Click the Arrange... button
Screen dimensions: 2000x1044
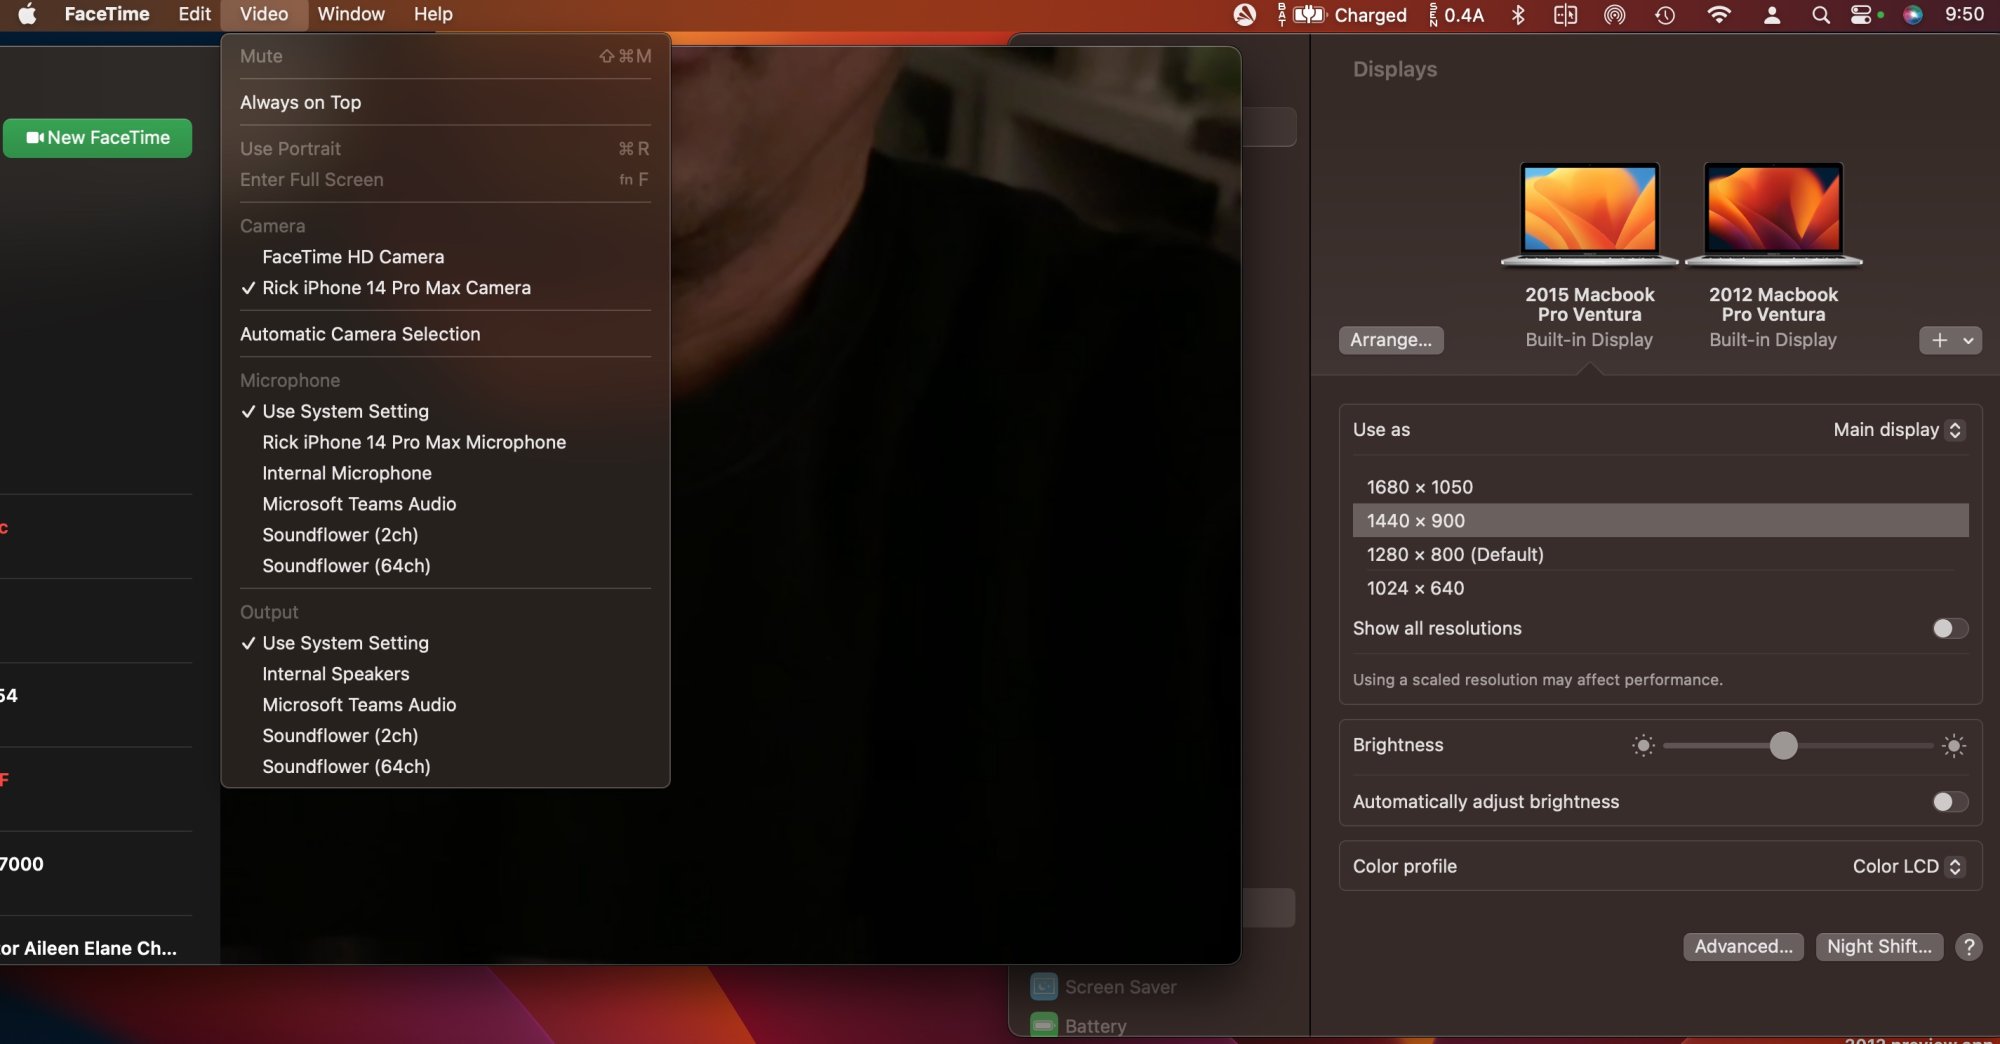[x=1391, y=340]
